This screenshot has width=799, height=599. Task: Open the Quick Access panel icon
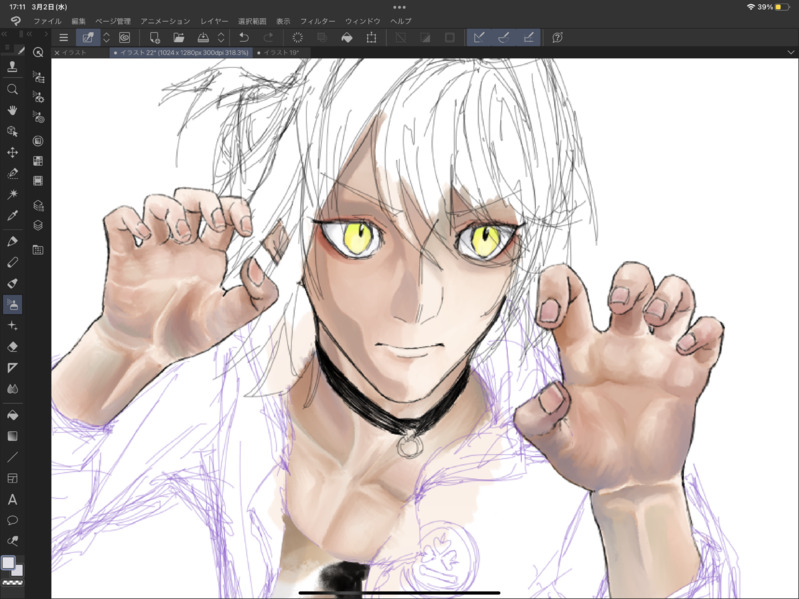(x=38, y=52)
